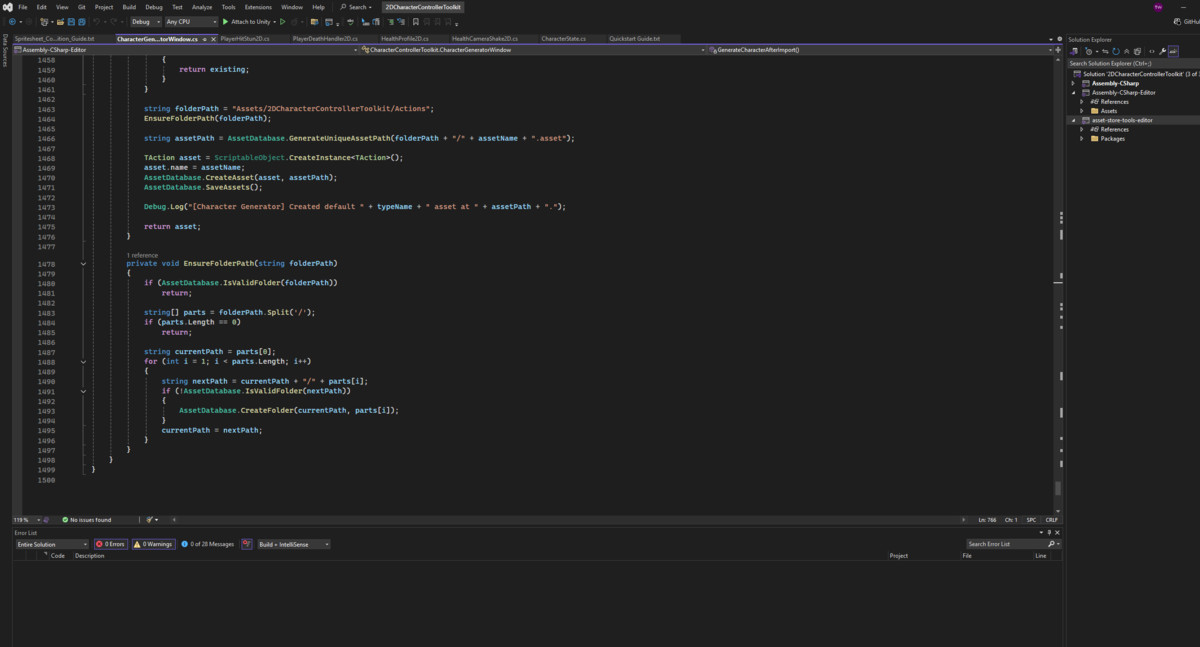Viewport: 1200px width, 647px height.
Task: Open the 119 % zoom level dropdown
Action: pyautogui.click(x=27, y=520)
